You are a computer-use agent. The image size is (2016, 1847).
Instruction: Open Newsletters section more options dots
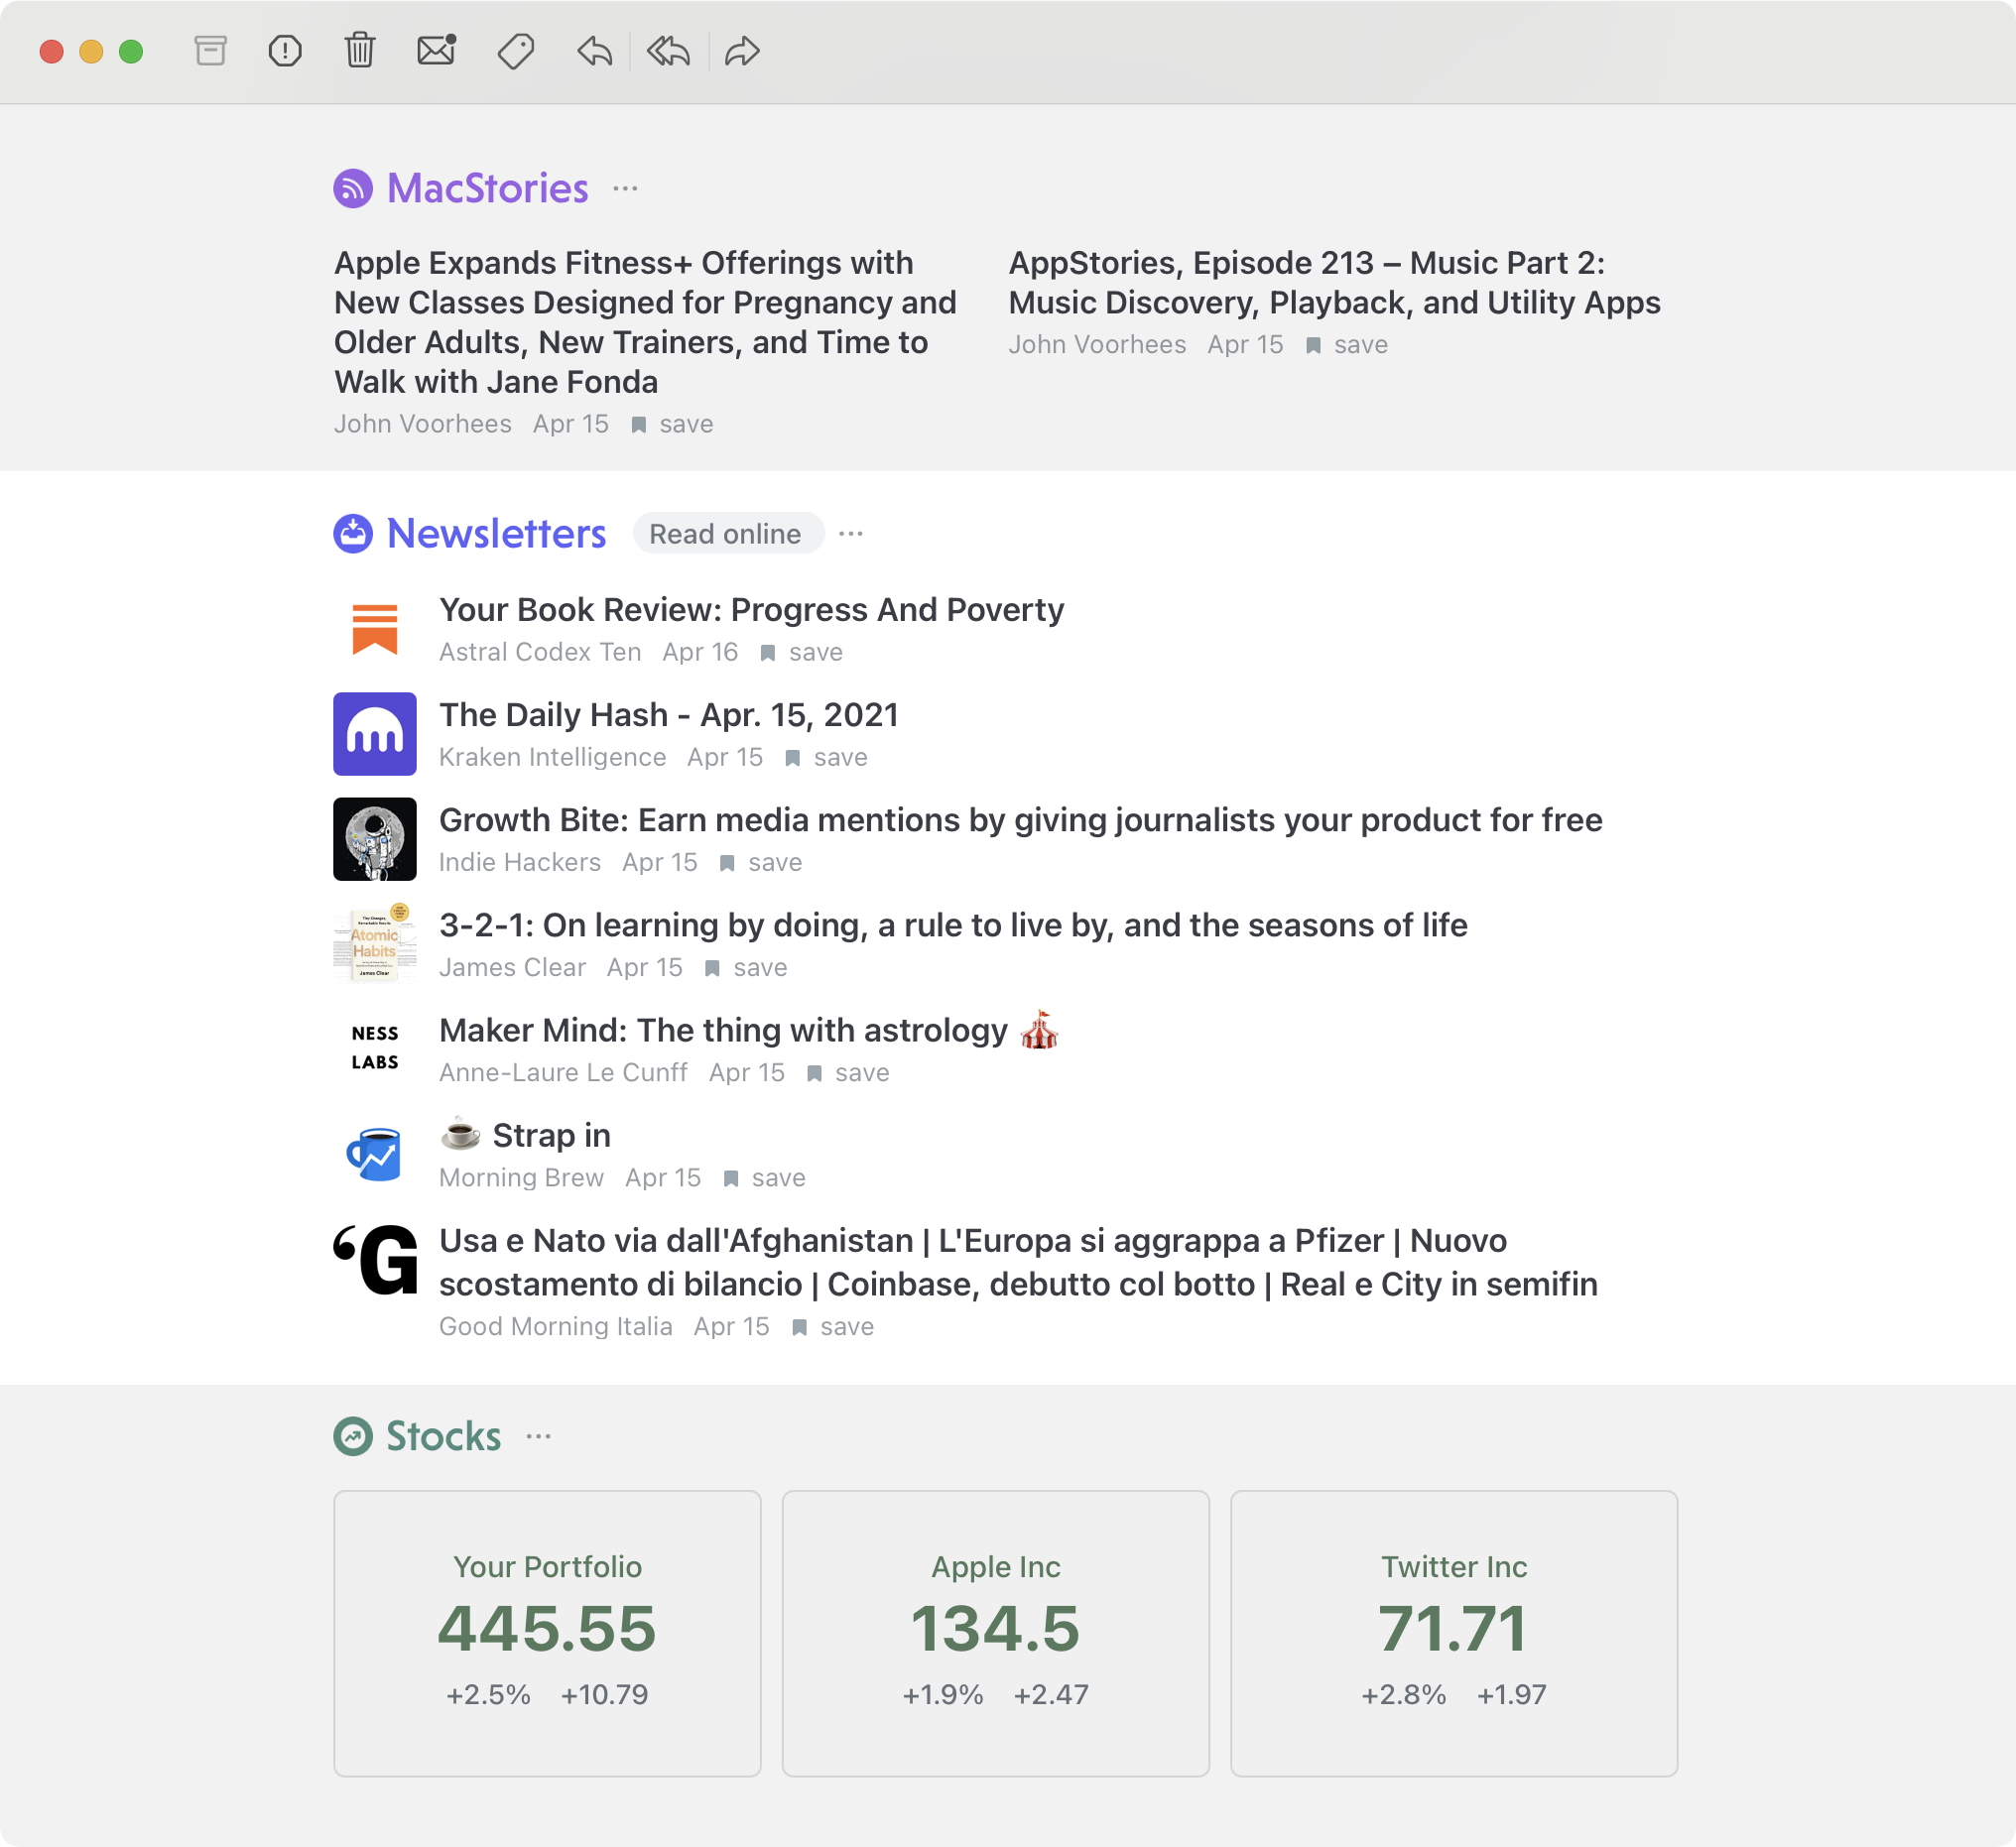point(851,534)
